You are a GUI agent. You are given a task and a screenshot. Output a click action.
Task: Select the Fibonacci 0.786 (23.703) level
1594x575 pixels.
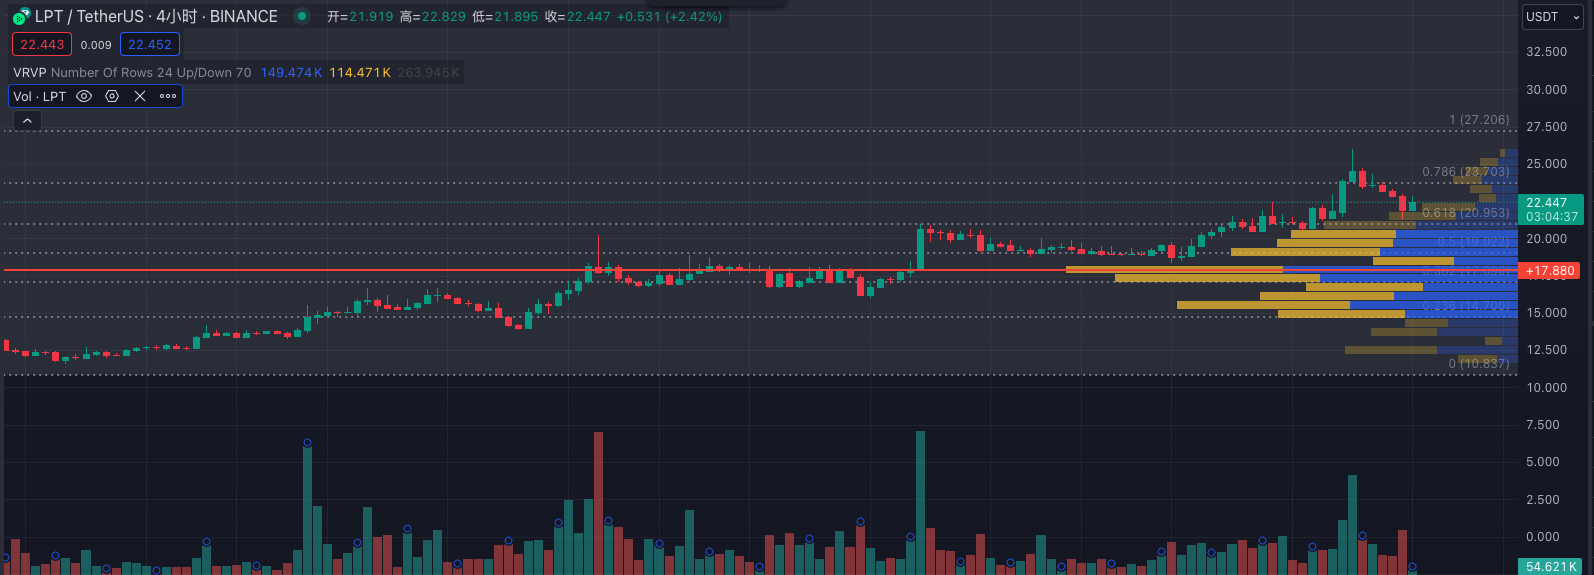(x=1465, y=172)
